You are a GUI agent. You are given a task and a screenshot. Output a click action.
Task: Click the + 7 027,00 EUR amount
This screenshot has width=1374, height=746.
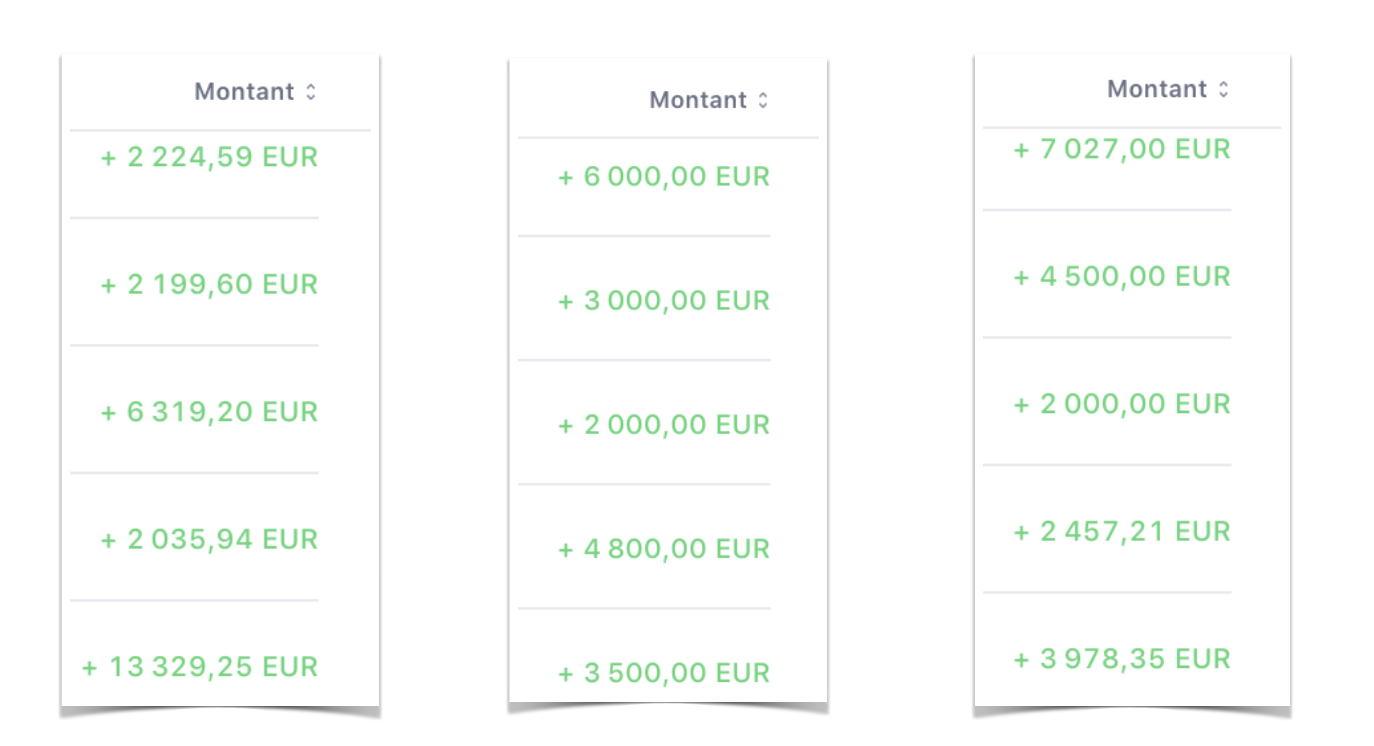(1122, 149)
